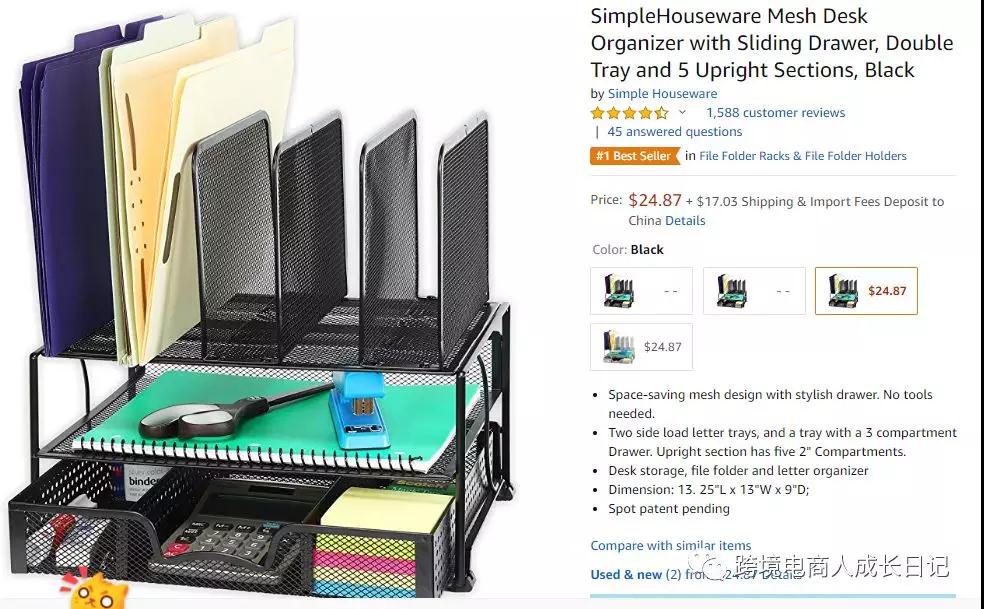Click the #1 Best Seller badge

(634, 156)
